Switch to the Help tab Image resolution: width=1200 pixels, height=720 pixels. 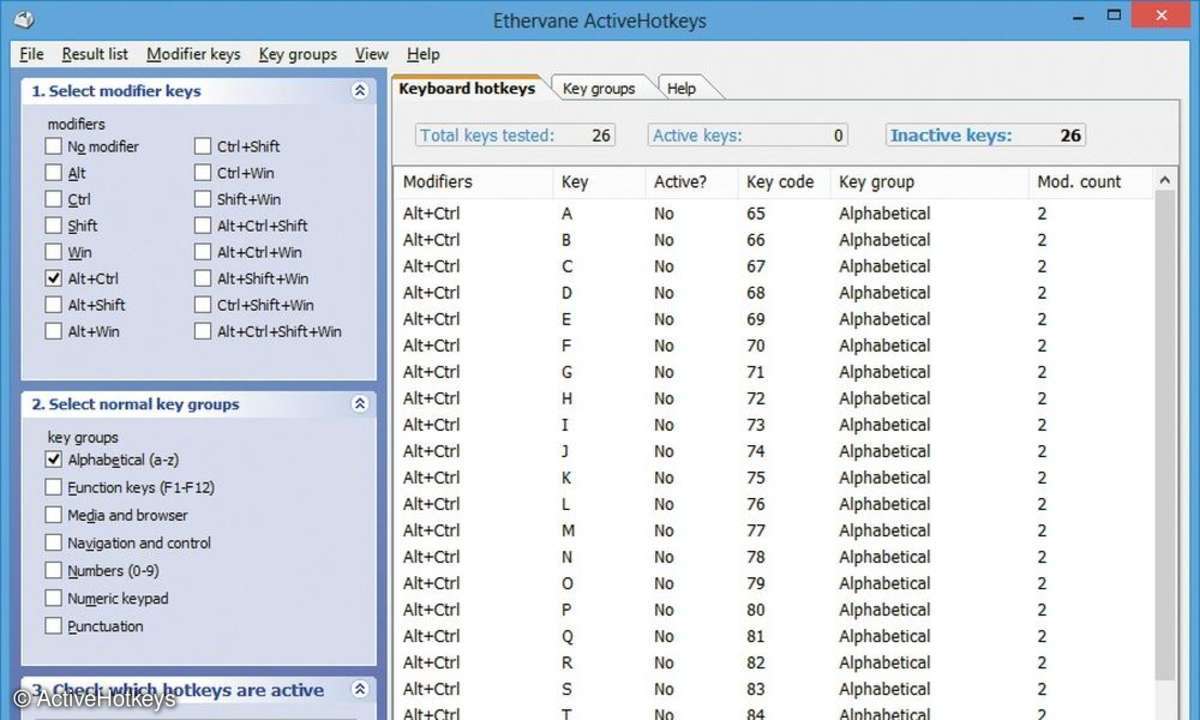pyautogui.click(x=681, y=88)
